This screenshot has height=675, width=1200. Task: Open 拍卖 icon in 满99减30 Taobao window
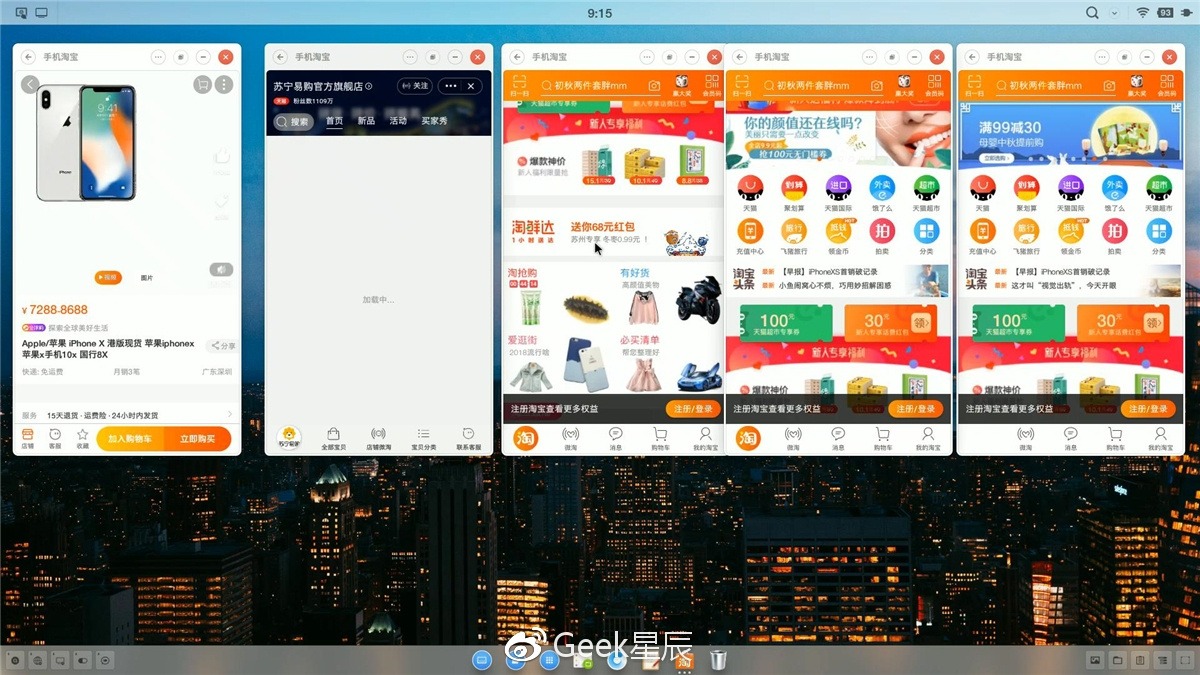[1115, 236]
